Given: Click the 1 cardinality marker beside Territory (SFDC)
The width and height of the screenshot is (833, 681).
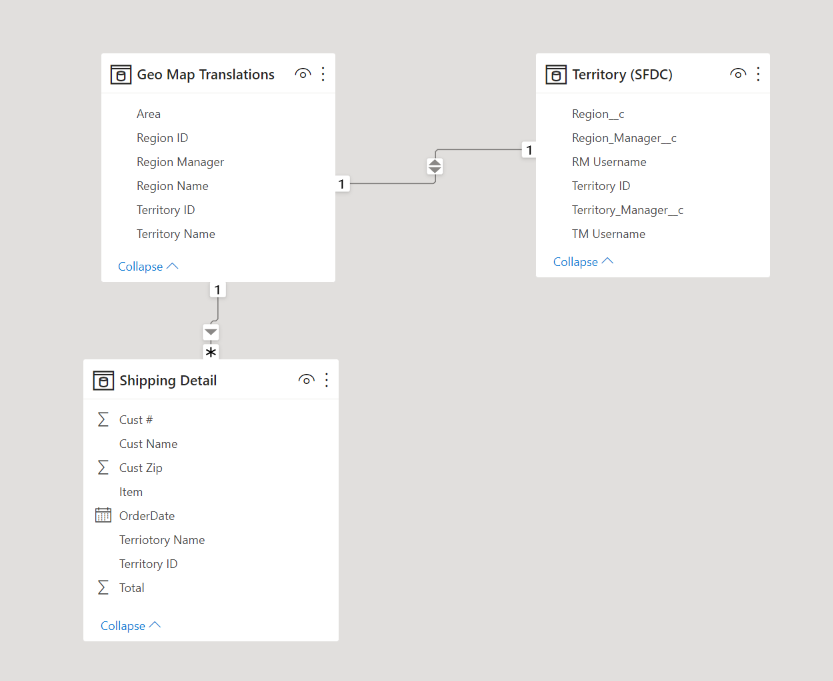Looking at the screenshot, I should pyautogui.click(x=529, y=150).
